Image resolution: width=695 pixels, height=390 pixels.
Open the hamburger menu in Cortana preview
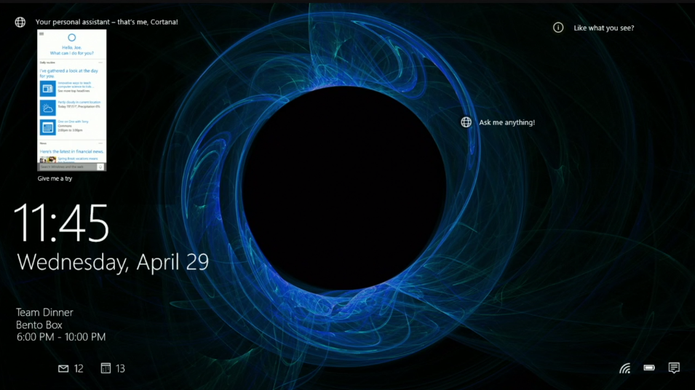click(x=42, y=34)
